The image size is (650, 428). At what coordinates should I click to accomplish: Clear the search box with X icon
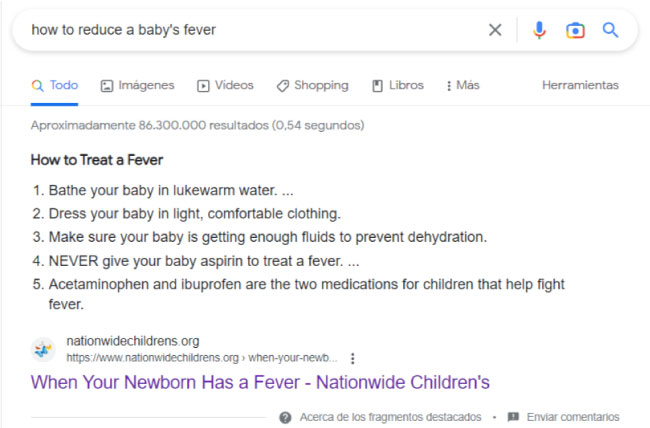[x=495, y=30]
